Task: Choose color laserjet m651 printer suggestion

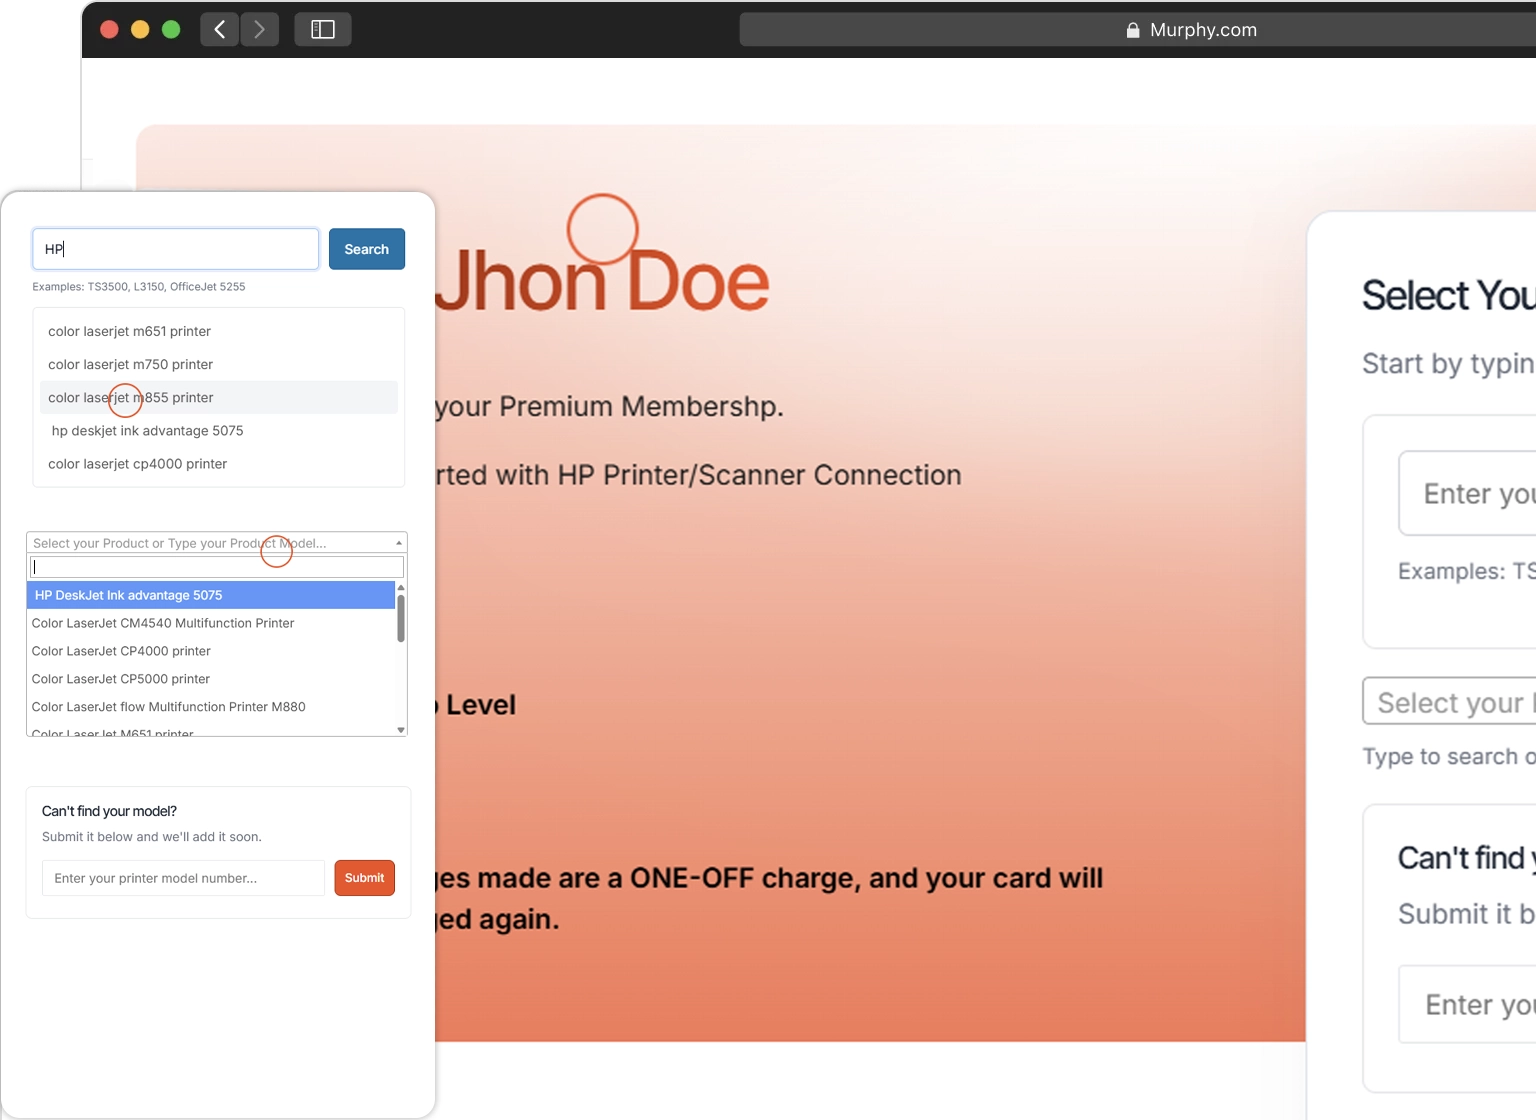Action: tap(130, 331)
